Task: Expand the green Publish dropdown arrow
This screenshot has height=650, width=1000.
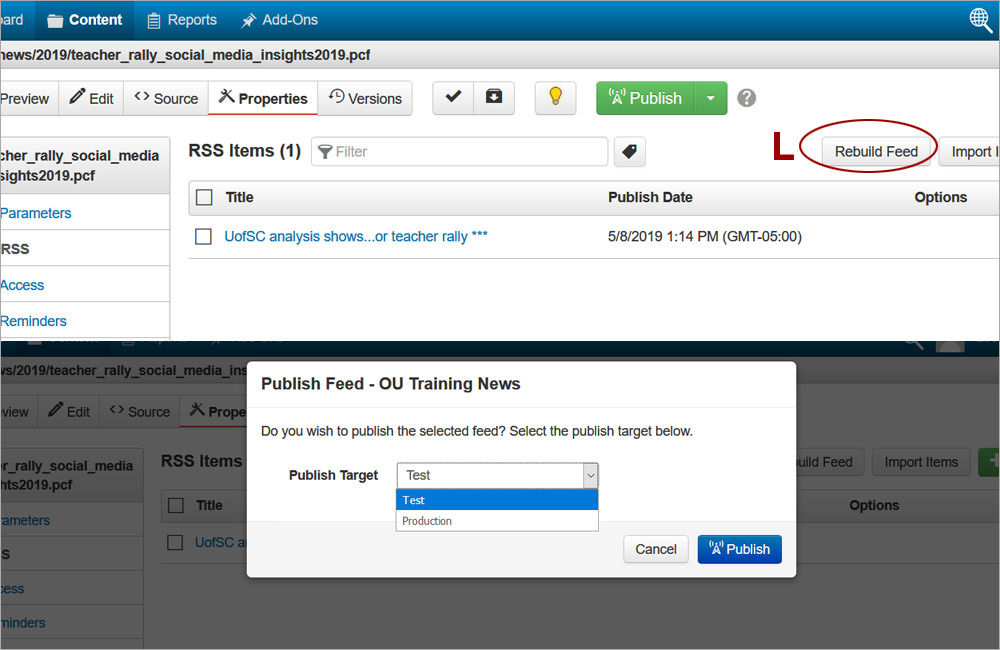Action: point(711,98)
